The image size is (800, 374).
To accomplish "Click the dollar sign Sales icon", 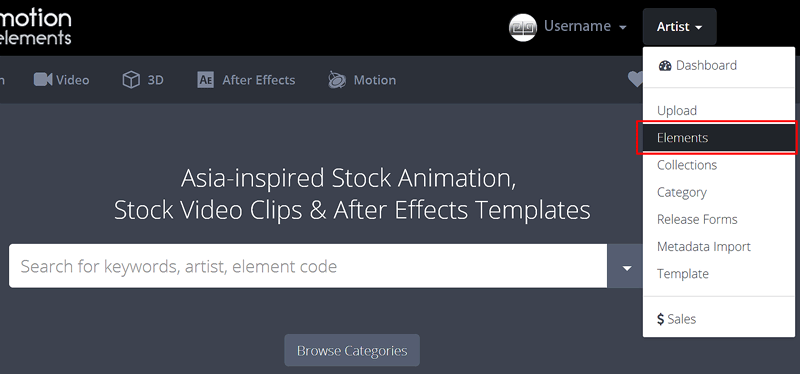I will tap(661, 319).
